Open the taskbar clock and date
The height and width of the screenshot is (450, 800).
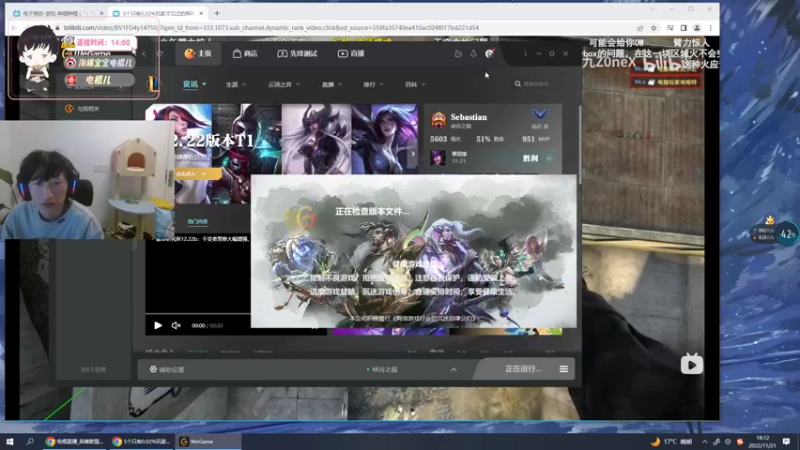[762, 441]
